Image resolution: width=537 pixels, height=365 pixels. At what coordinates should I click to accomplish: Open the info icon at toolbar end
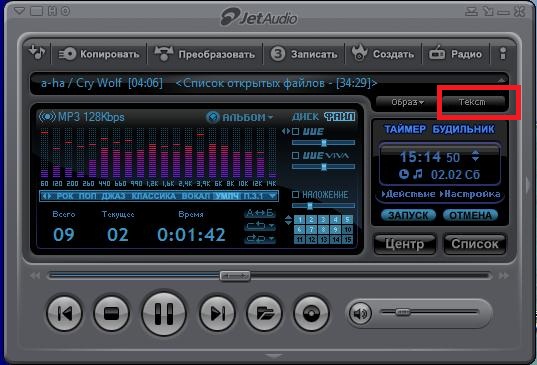point(503,53)
